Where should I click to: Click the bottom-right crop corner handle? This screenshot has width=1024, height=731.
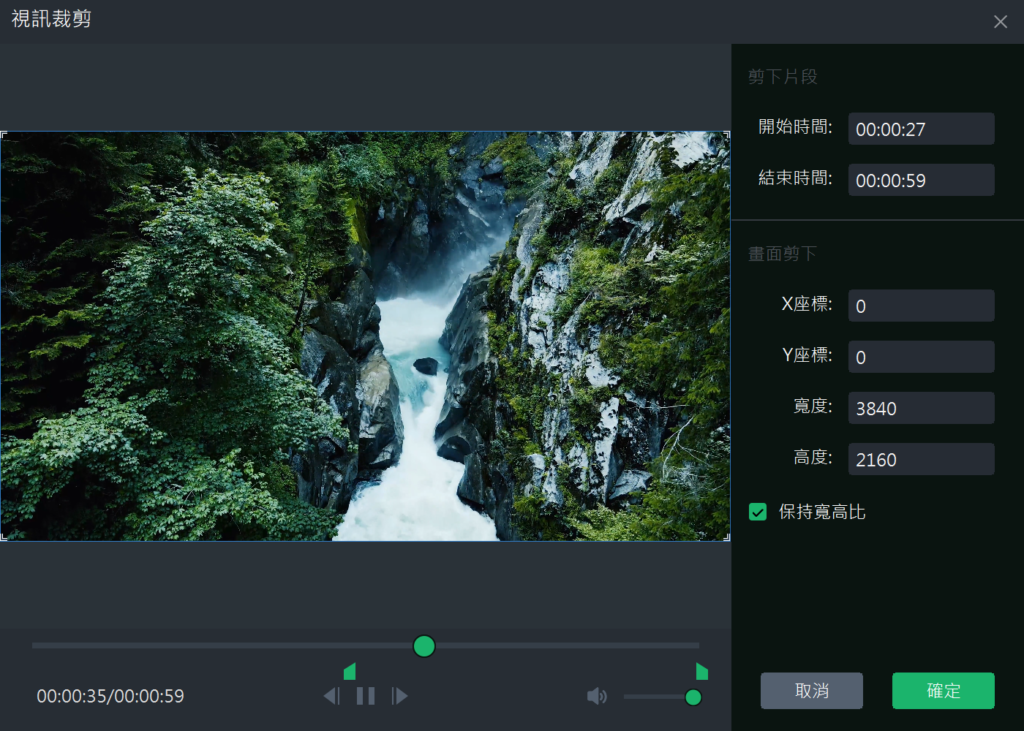[x=727, y=538]
